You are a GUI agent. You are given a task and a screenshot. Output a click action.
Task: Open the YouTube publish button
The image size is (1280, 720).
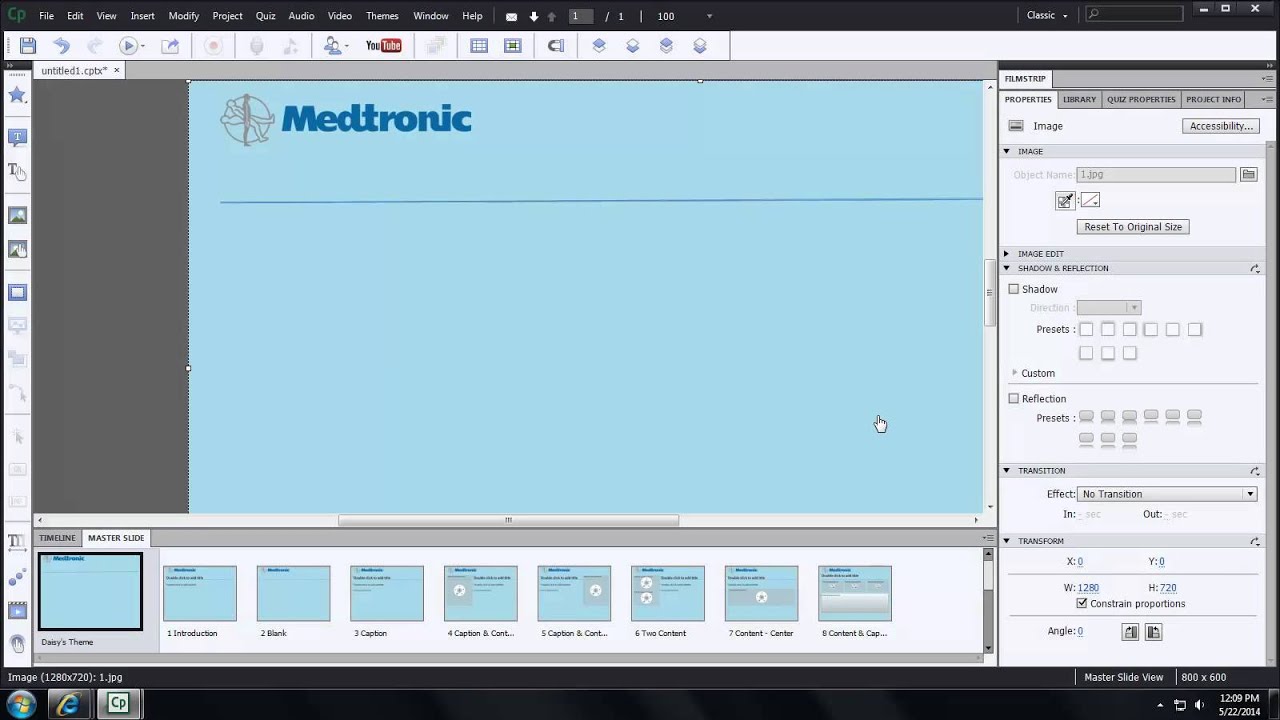point(384,46)
